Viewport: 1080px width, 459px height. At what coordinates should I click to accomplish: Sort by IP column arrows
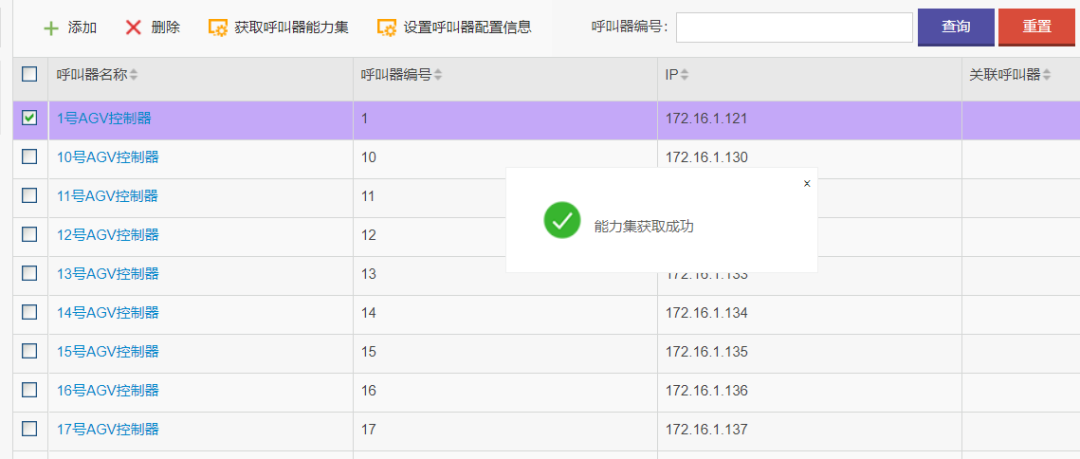[x=685, y=76]
